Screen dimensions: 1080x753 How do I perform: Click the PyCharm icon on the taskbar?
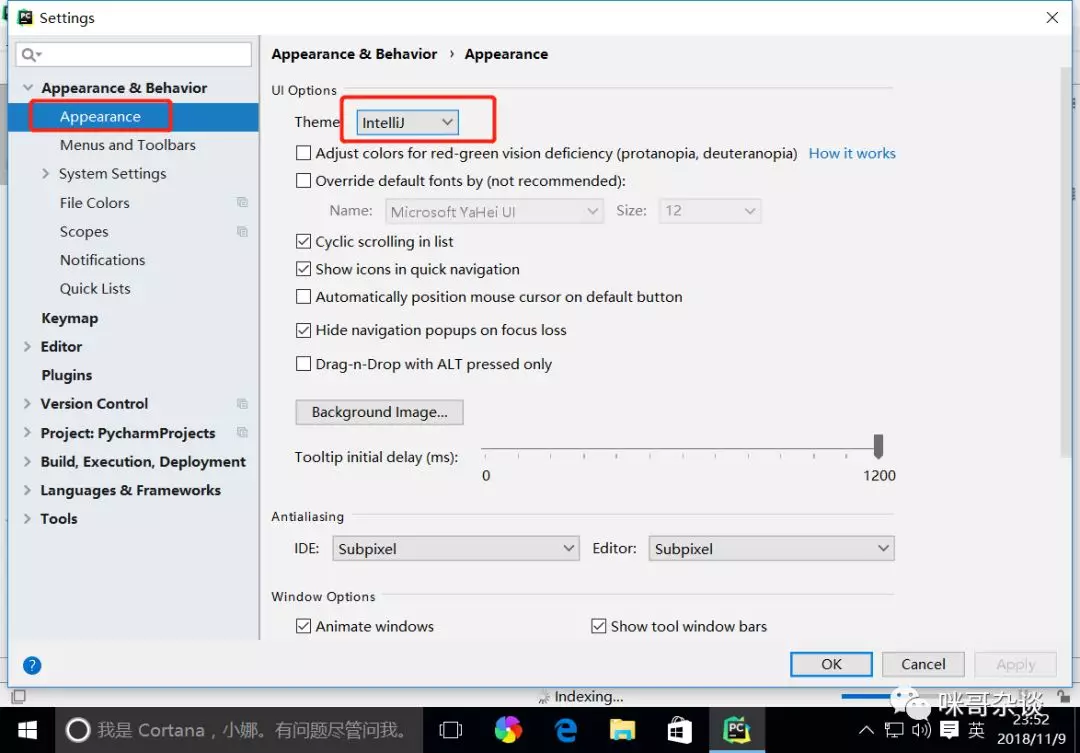736,730
